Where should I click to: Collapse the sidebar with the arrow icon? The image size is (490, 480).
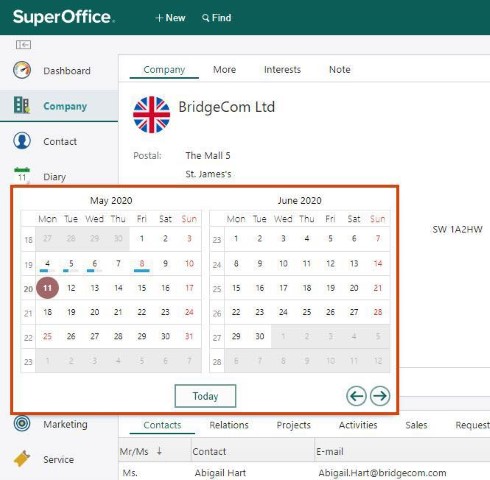[x=23, y=44]
